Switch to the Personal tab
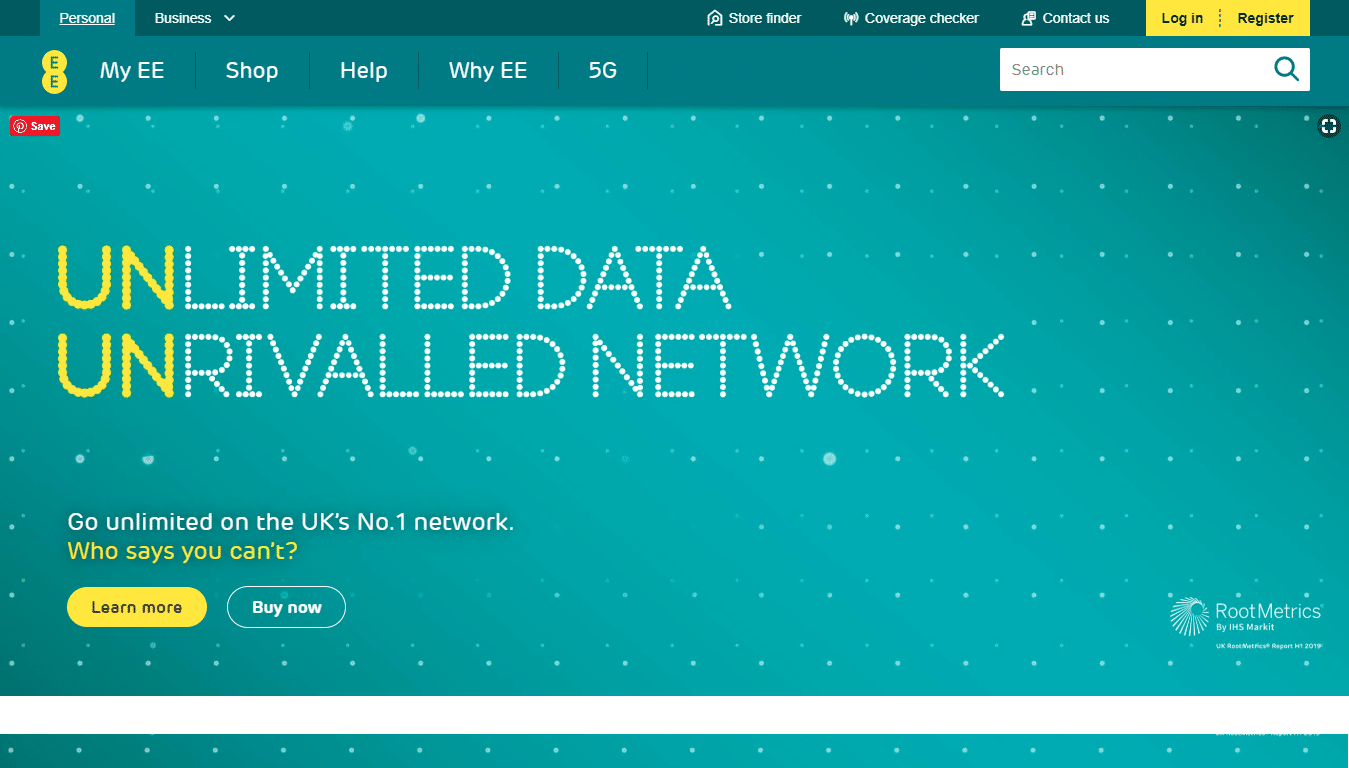The width and height of the screenshot is (1349, 768). (87, 18)
